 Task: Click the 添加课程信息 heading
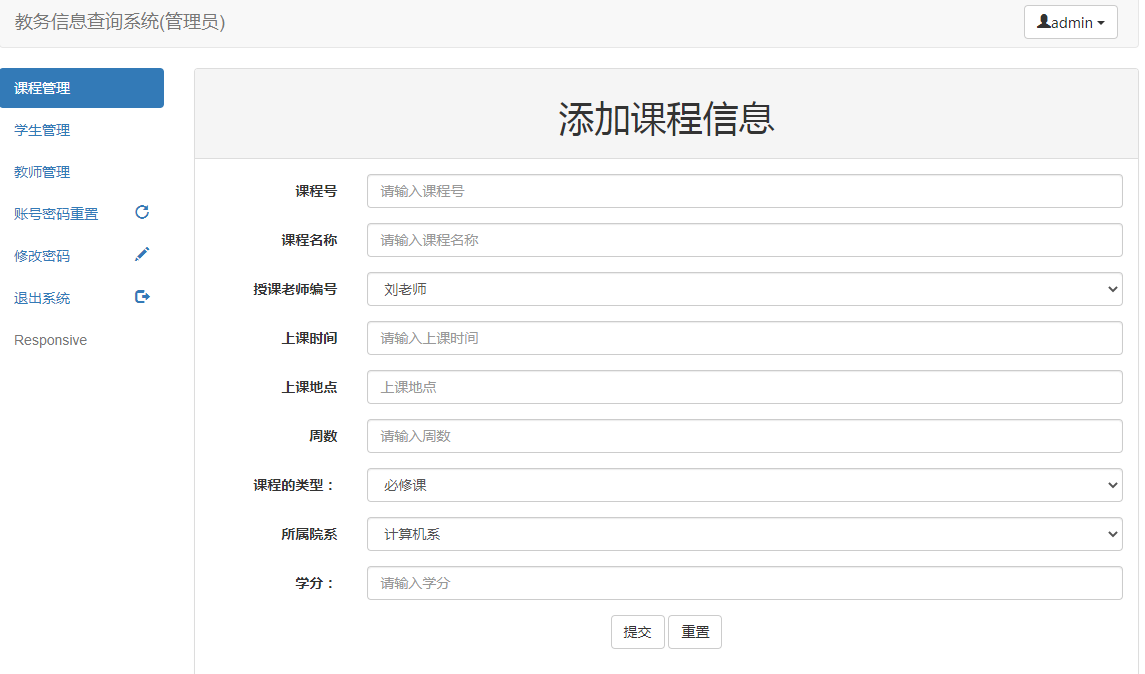[666, 118]
